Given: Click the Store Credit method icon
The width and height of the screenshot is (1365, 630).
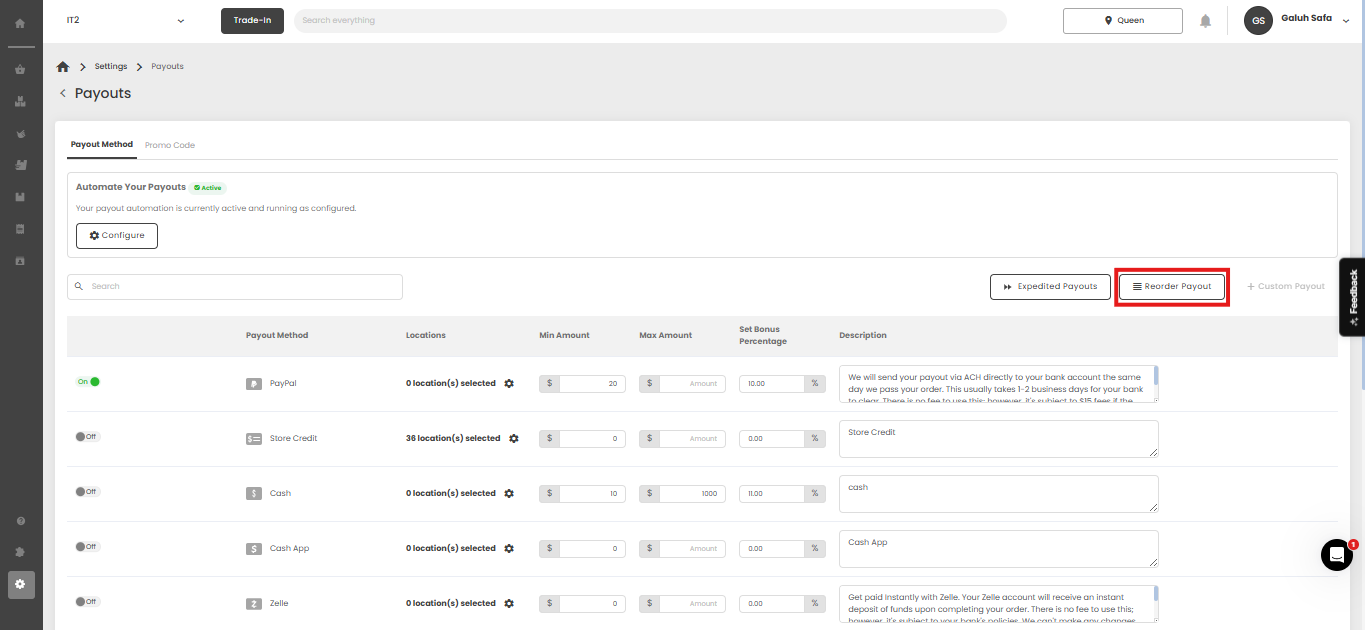Looking at the screenshot, I should tap(254, 438).
